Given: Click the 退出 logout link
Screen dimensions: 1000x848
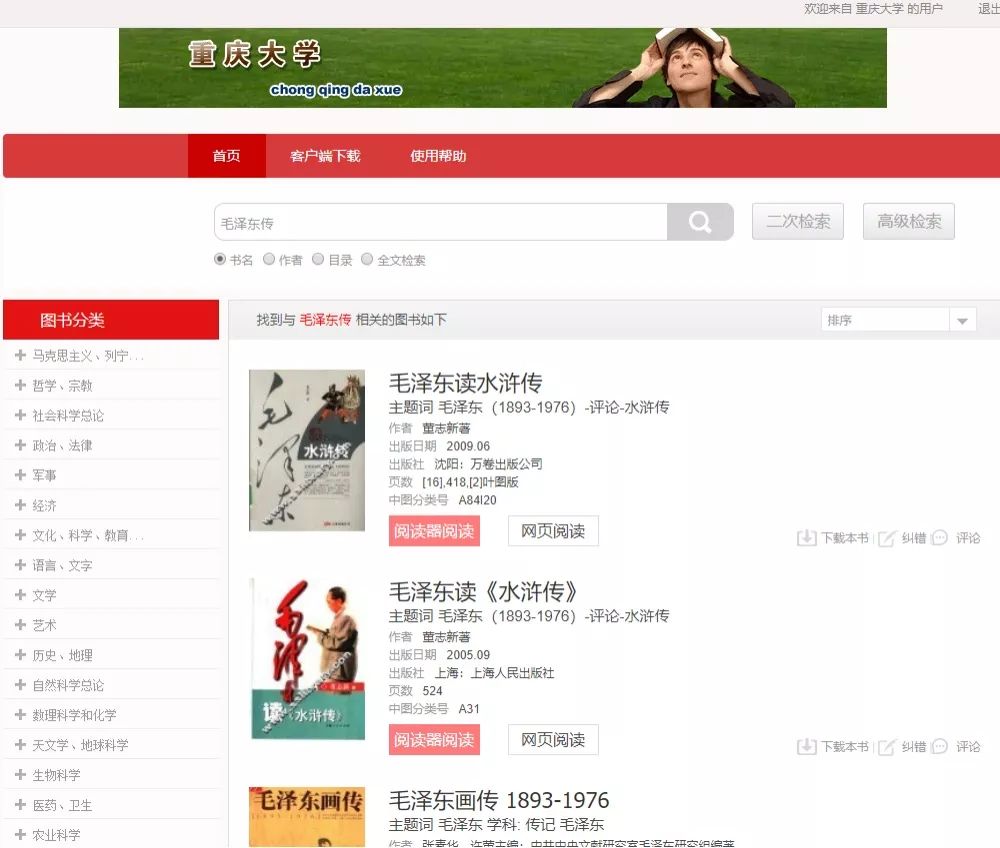Looking at the screenshot, I should coord(989,8).
